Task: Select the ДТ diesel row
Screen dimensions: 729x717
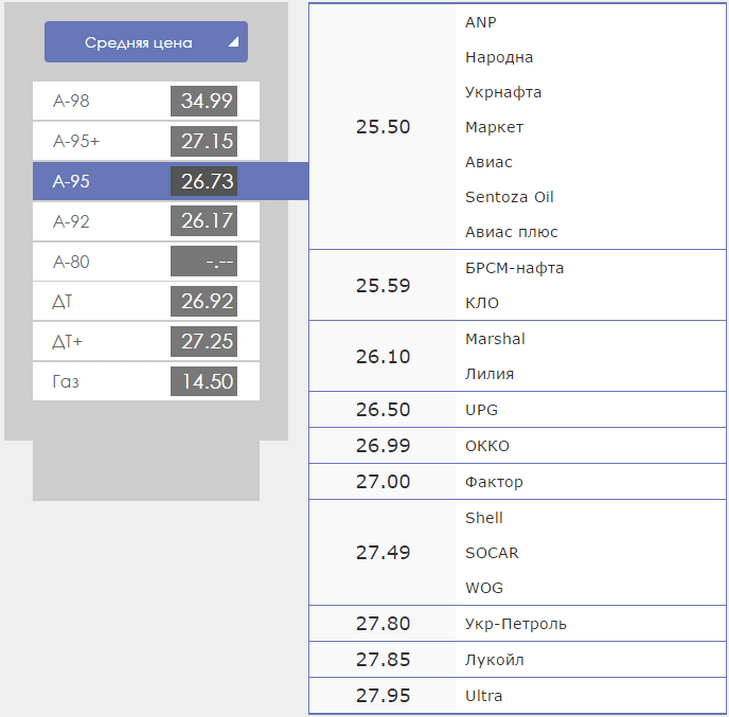Action: point(146,301)
